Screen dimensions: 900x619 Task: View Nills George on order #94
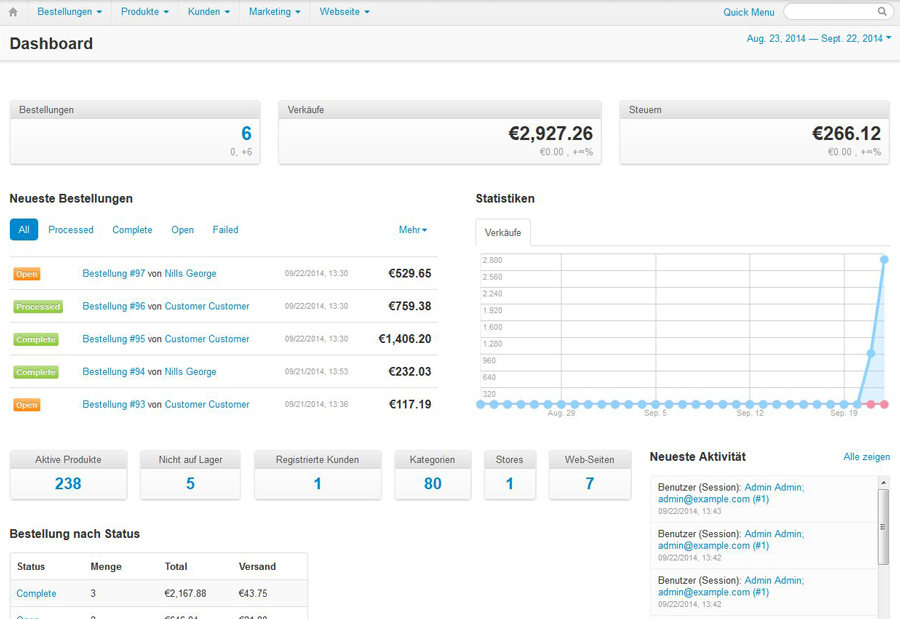point(191,372)
